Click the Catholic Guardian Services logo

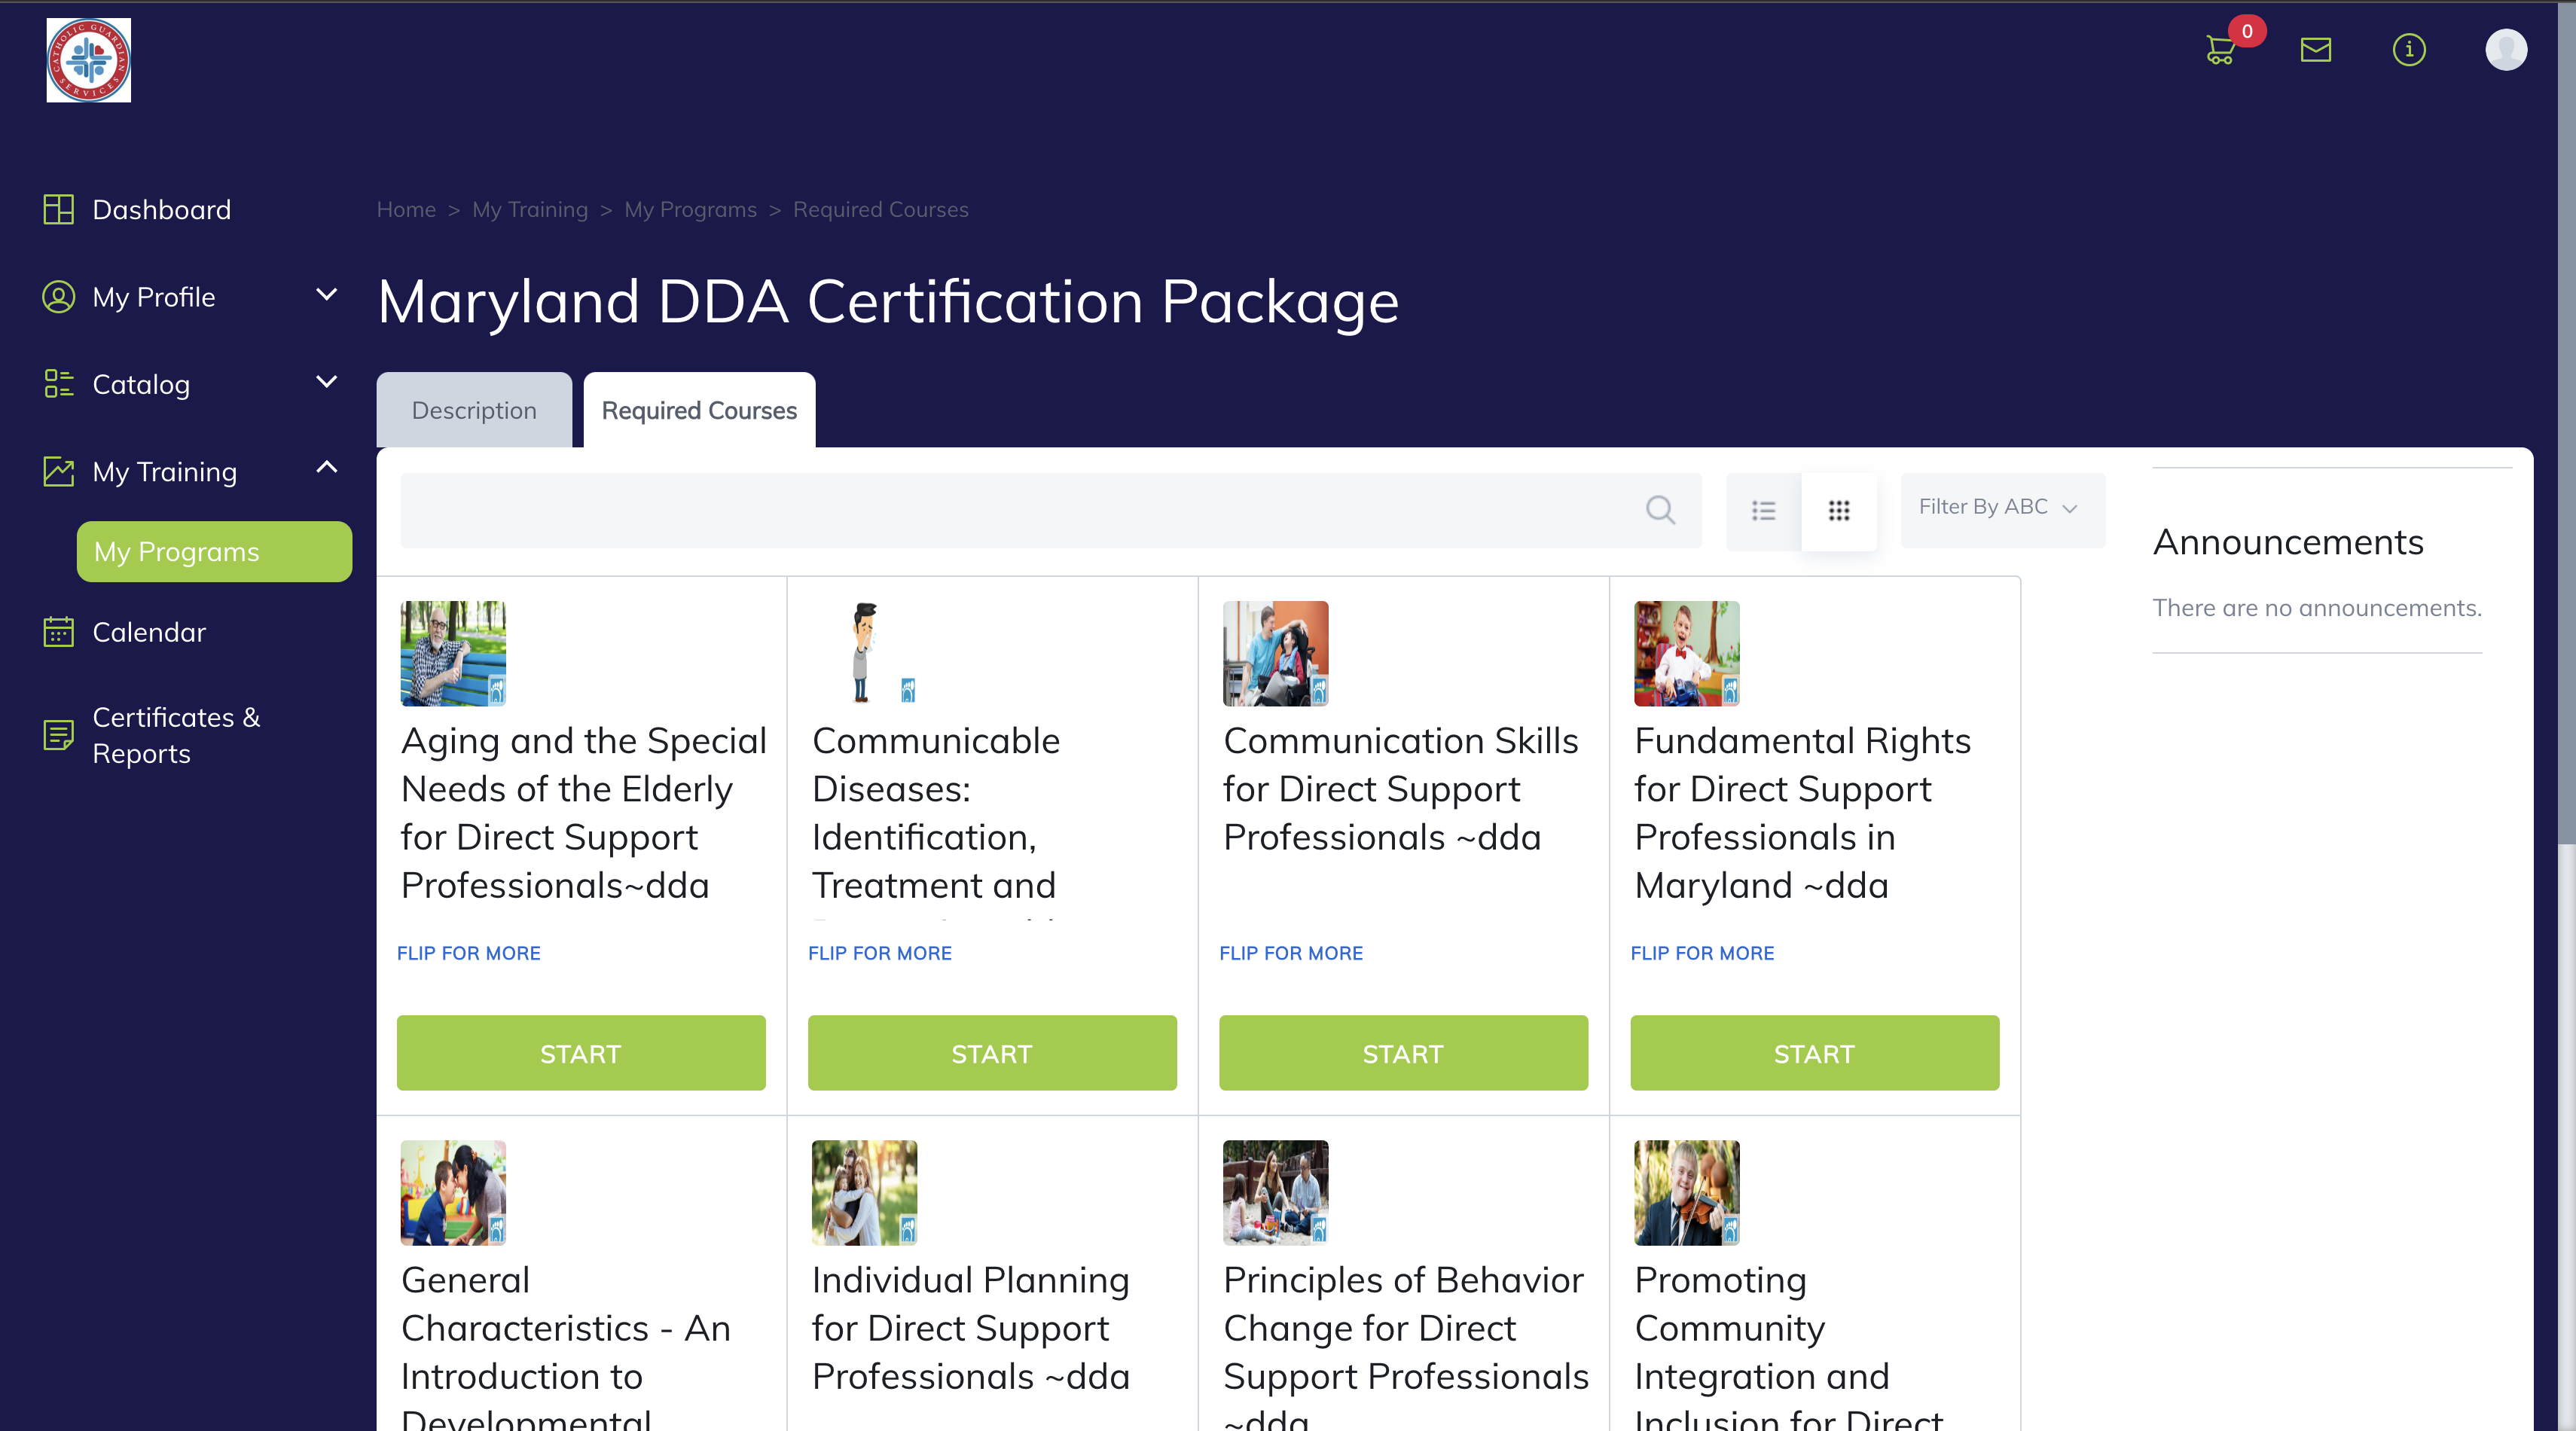pyautogui.click(x=88, y=60)
